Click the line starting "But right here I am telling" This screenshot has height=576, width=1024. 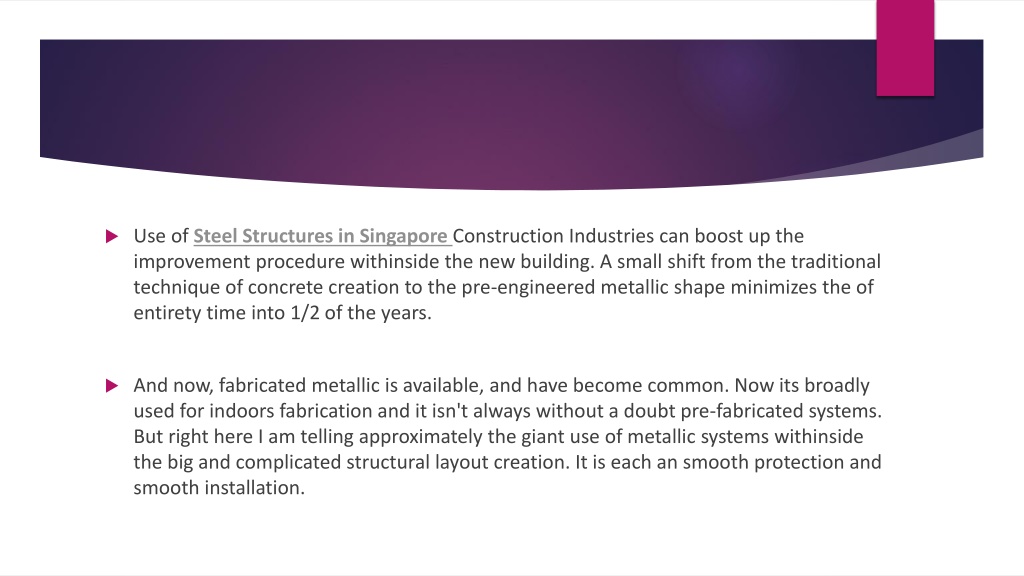click(x=498, y=436)
